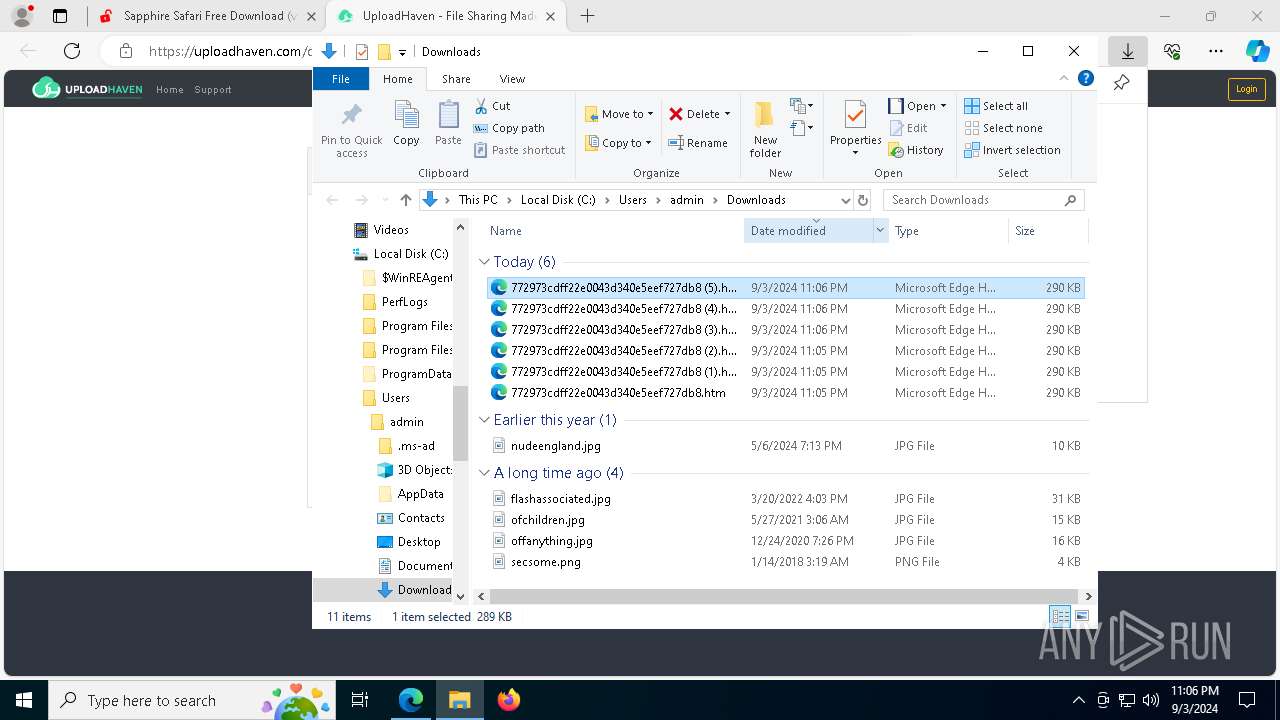Image resolution: width=1280 pixels, height=720 pixels.
Task: Click Cut in the Clipboard group
Action: coord(492,106)
